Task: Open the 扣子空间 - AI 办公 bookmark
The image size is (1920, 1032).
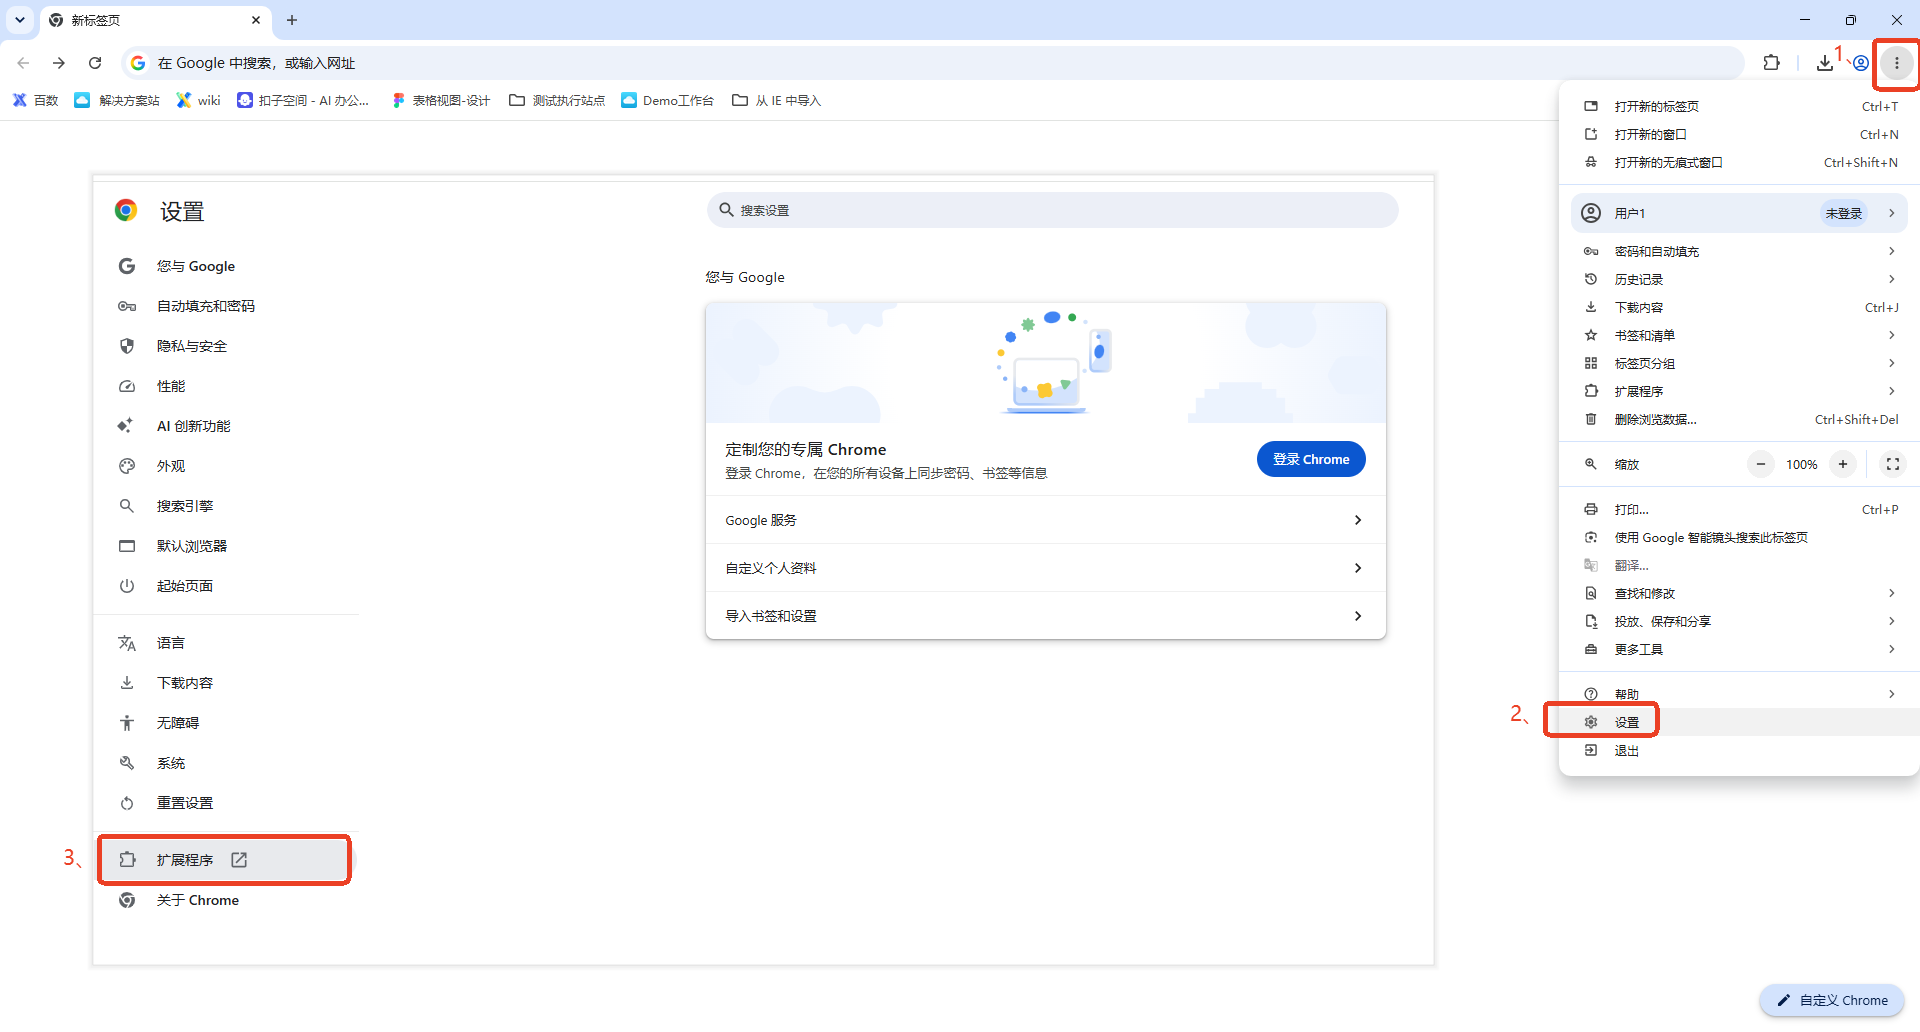Action: pos(303,100)
